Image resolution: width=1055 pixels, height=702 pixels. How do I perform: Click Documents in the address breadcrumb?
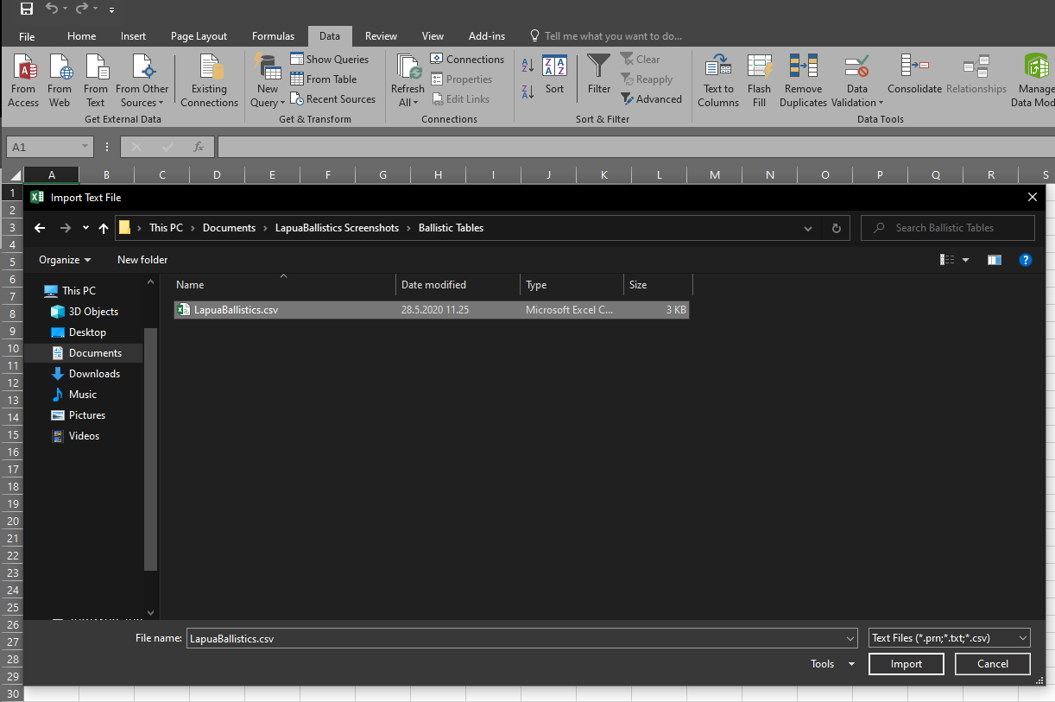pos(229,228)
